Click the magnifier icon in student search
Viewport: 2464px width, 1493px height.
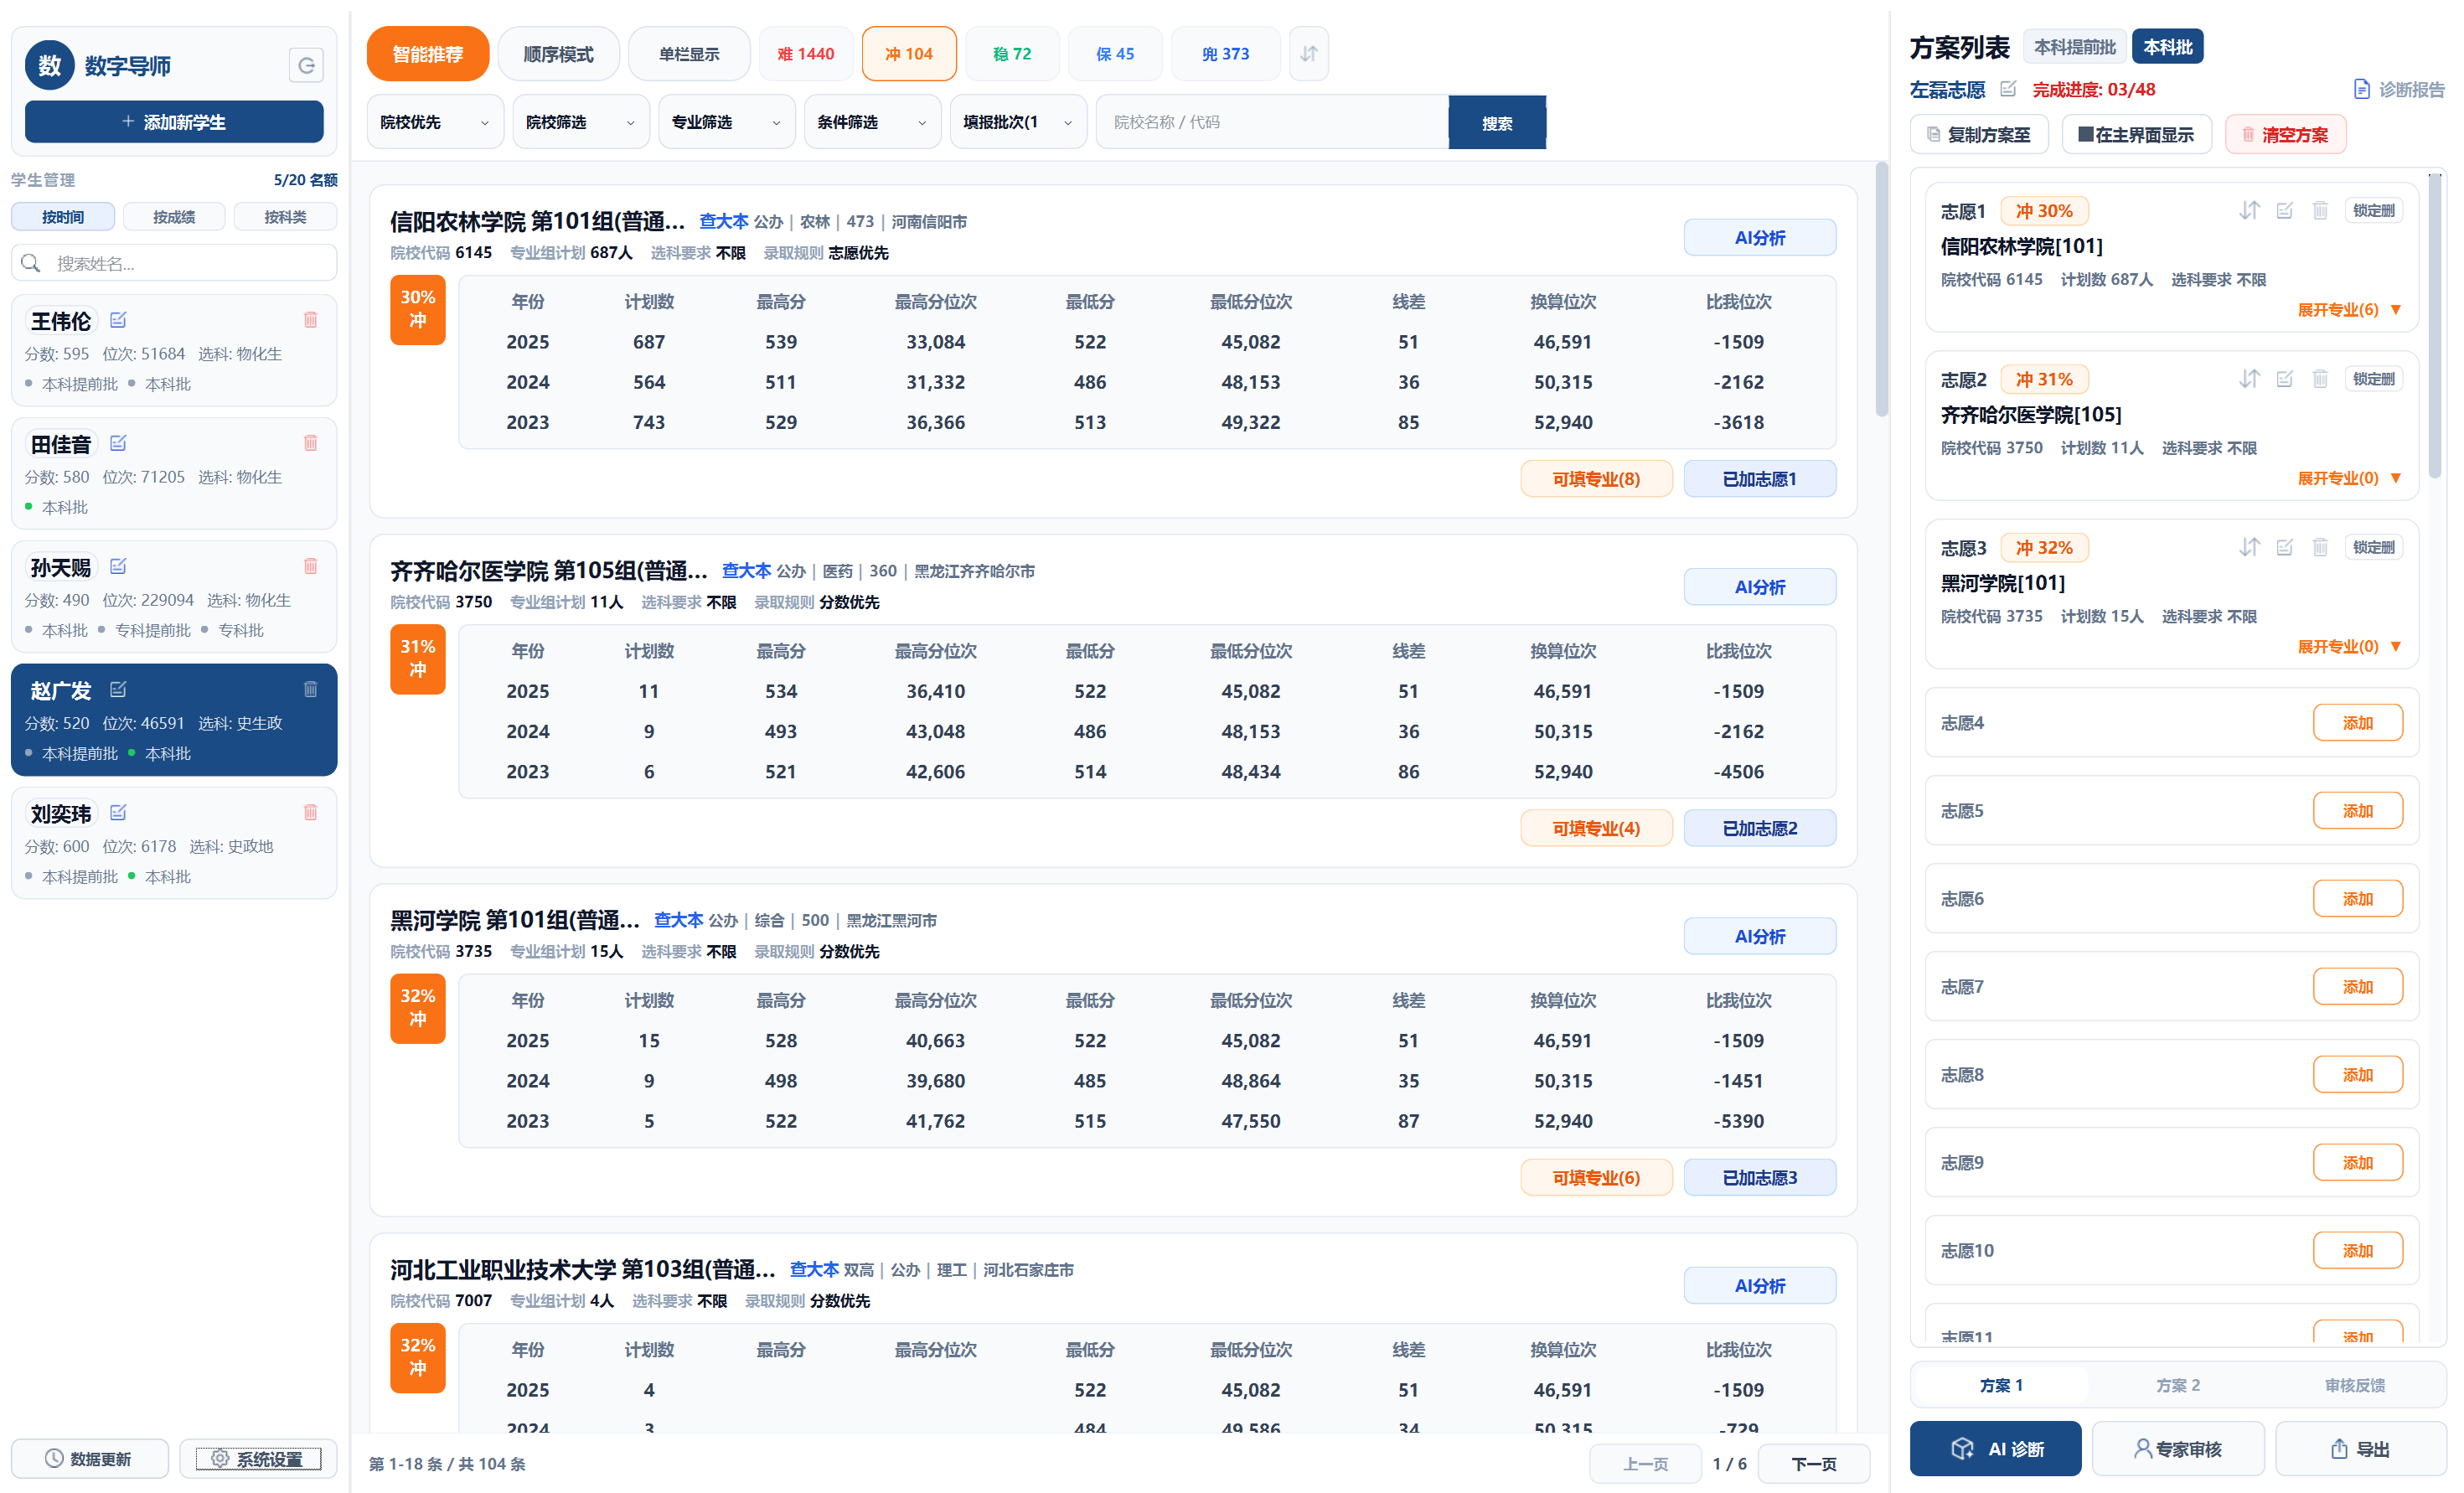coord(31,263)
